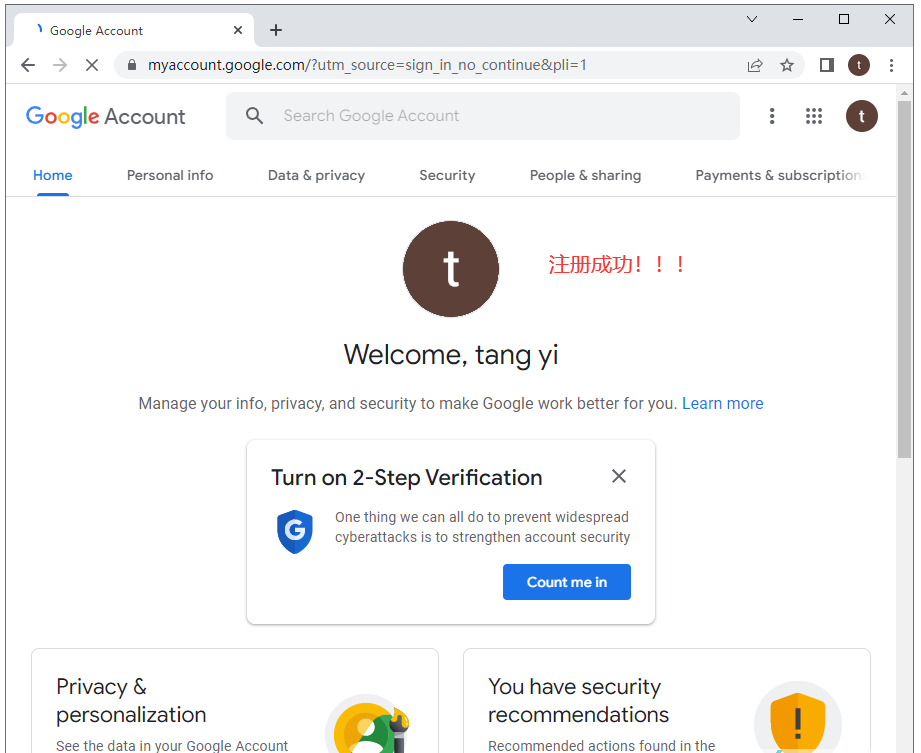Viewport: 921px width, 753px height.
Task: Click the three-dot help menu in Google Account header
Action: pos(771,116)
